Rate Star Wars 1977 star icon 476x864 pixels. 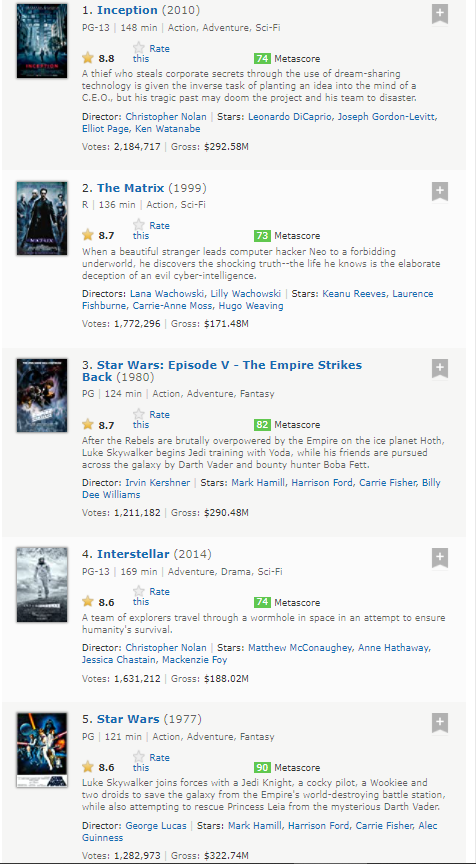tap(139, 757)
